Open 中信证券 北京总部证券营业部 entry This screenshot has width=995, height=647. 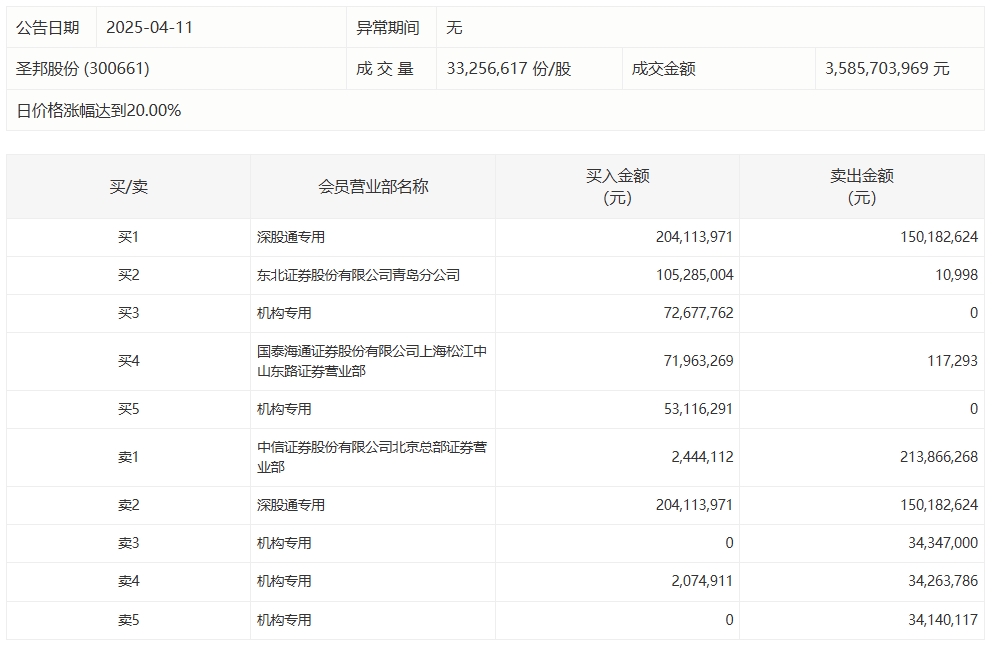pos(371,457)
